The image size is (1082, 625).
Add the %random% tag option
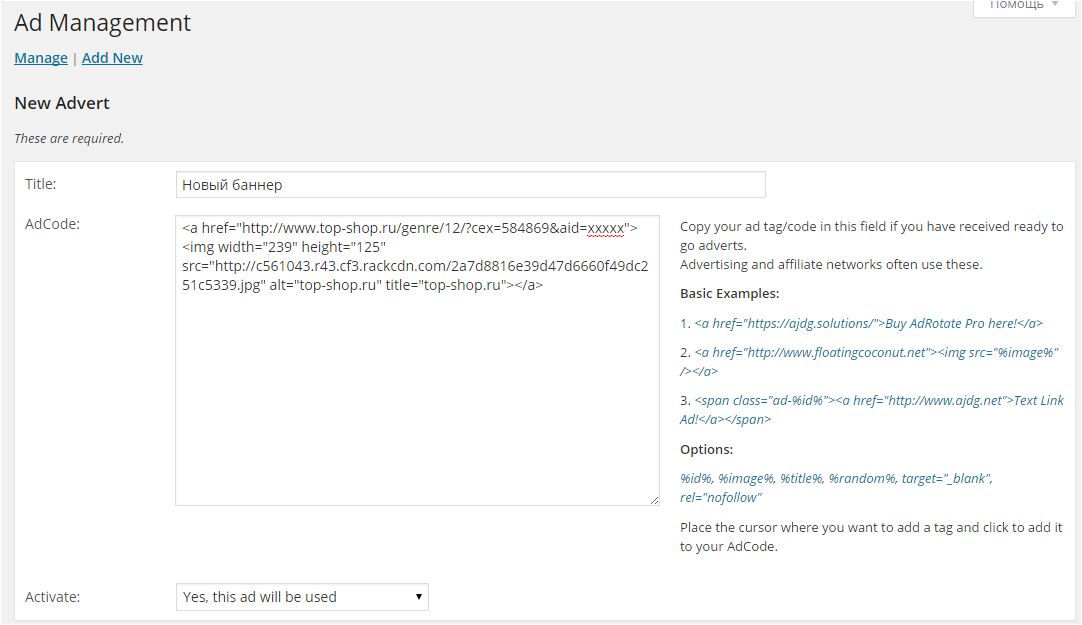click(862, 479)
